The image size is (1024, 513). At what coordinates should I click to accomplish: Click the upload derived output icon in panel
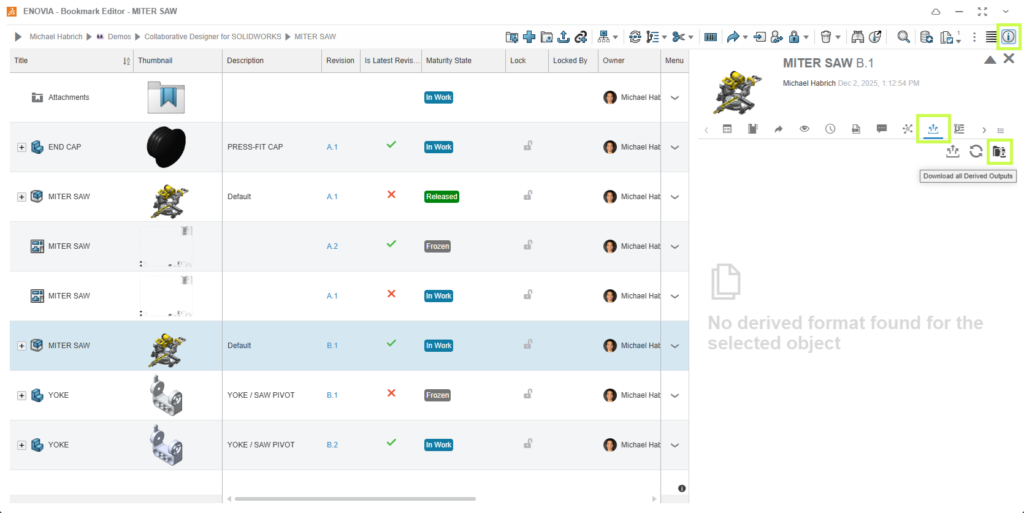953,151
